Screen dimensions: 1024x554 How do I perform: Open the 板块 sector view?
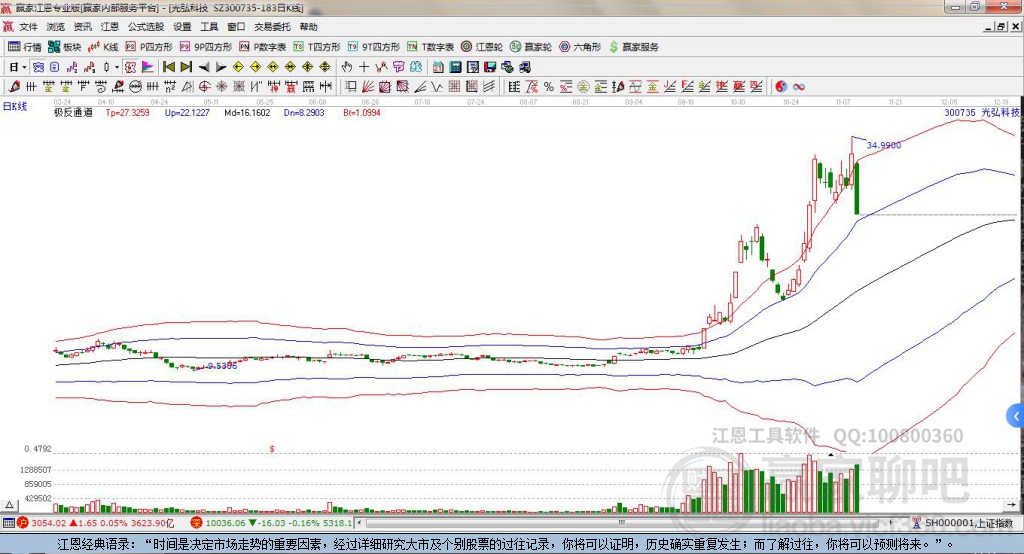pos(64,47)
